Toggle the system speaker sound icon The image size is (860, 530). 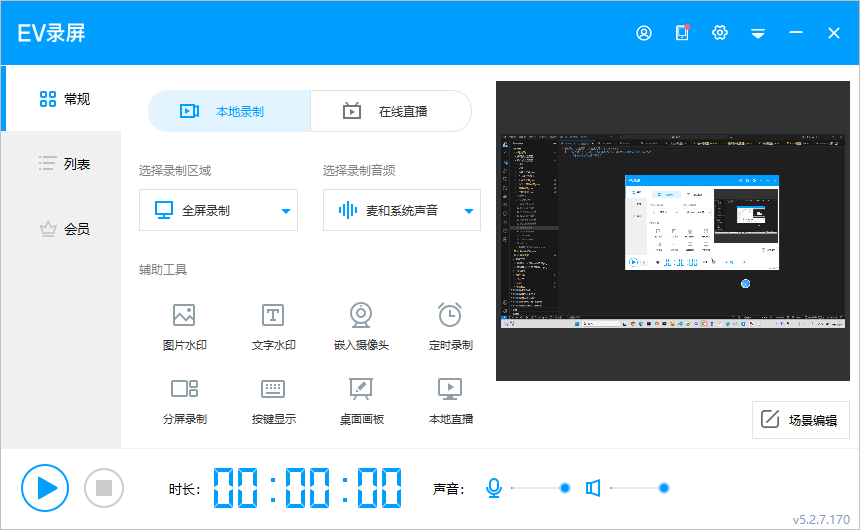click(x=593, y=488)
